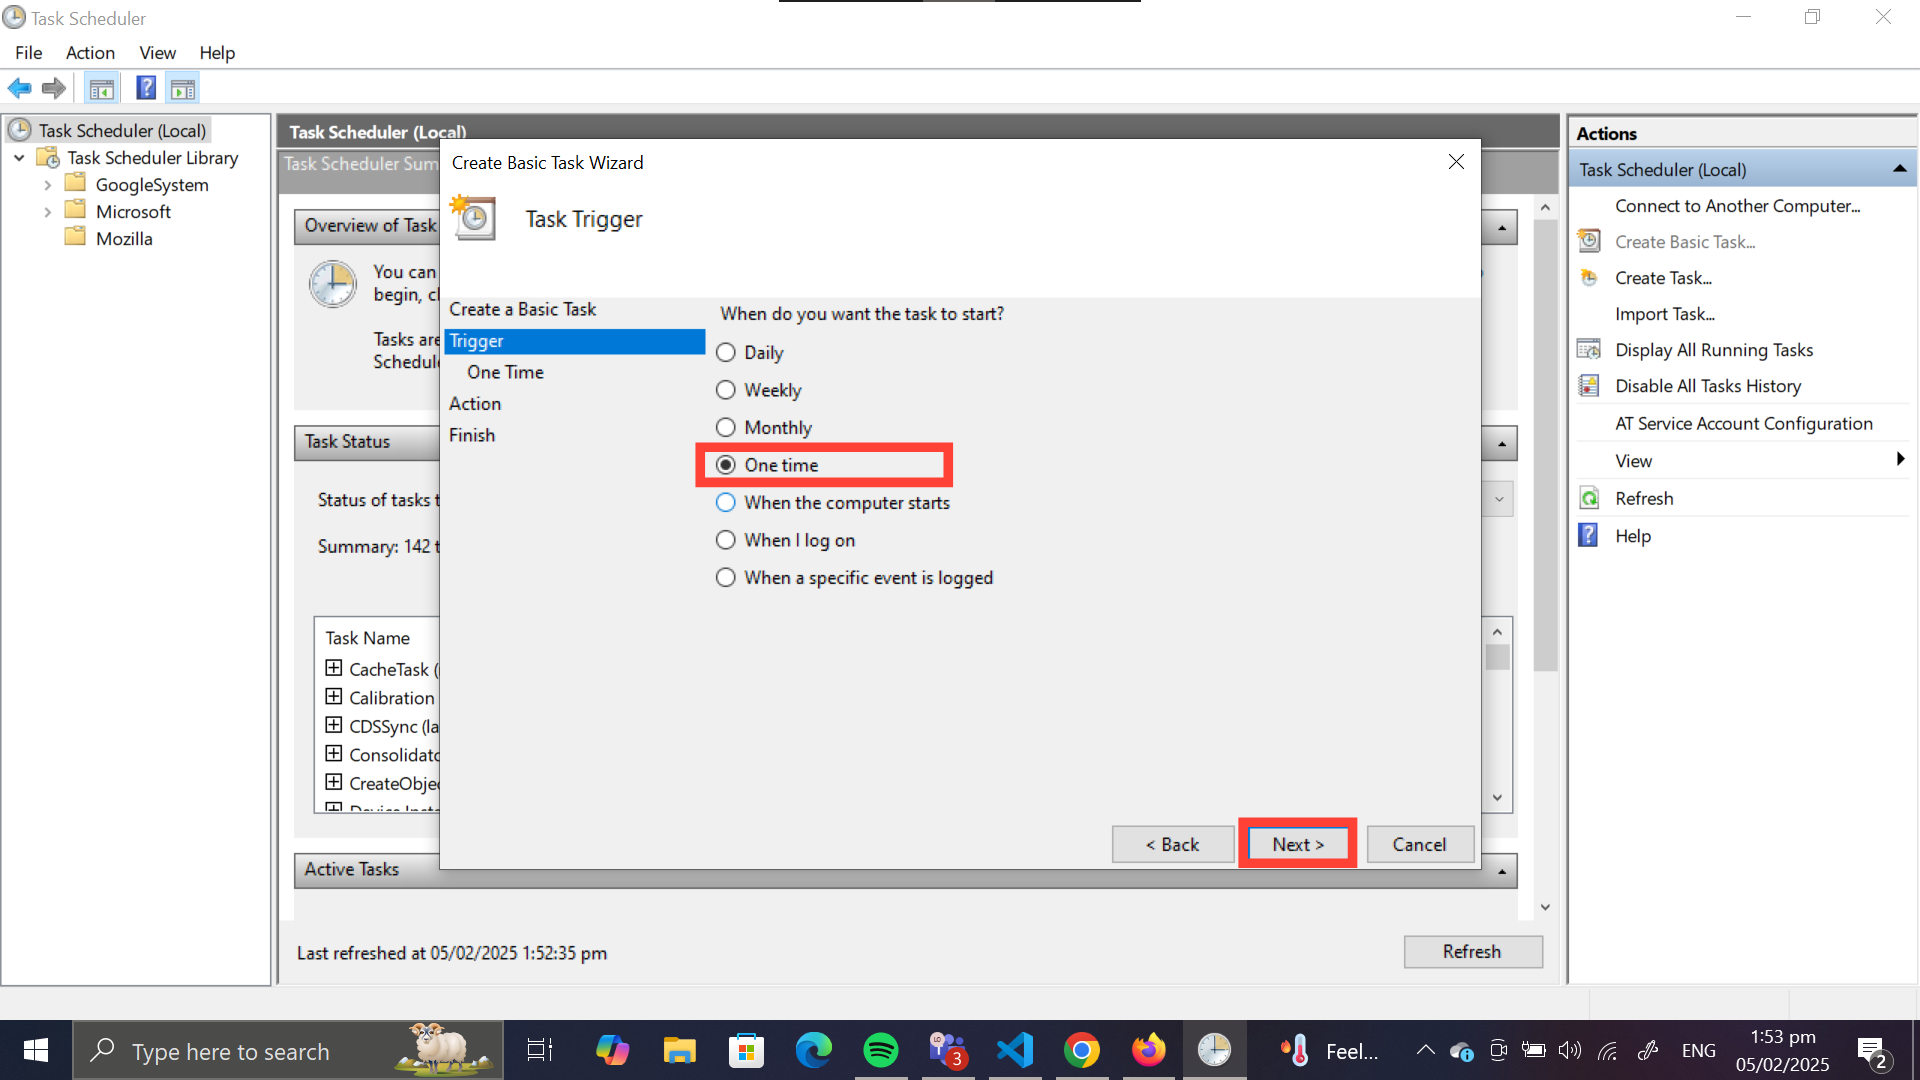This screenshot has width=1920, height=1080.
Task: Click the Cancel button in wizard
Action: 1419,844
